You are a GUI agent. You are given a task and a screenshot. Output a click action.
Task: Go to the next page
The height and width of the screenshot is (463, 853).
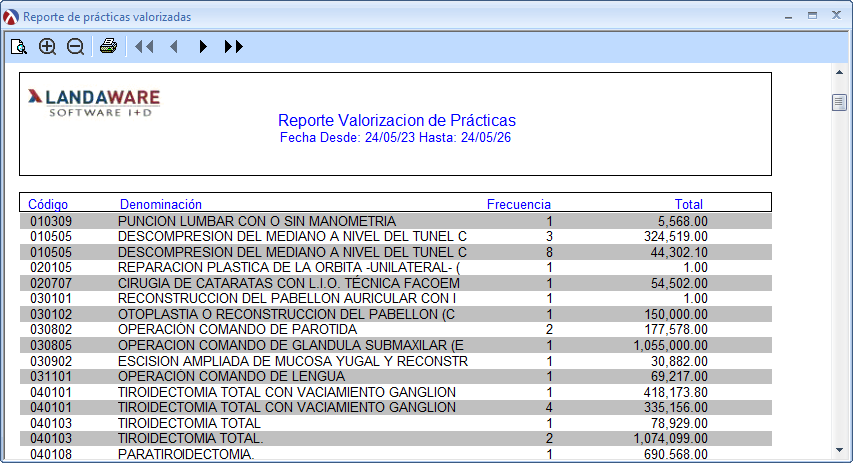click(203, 47)
